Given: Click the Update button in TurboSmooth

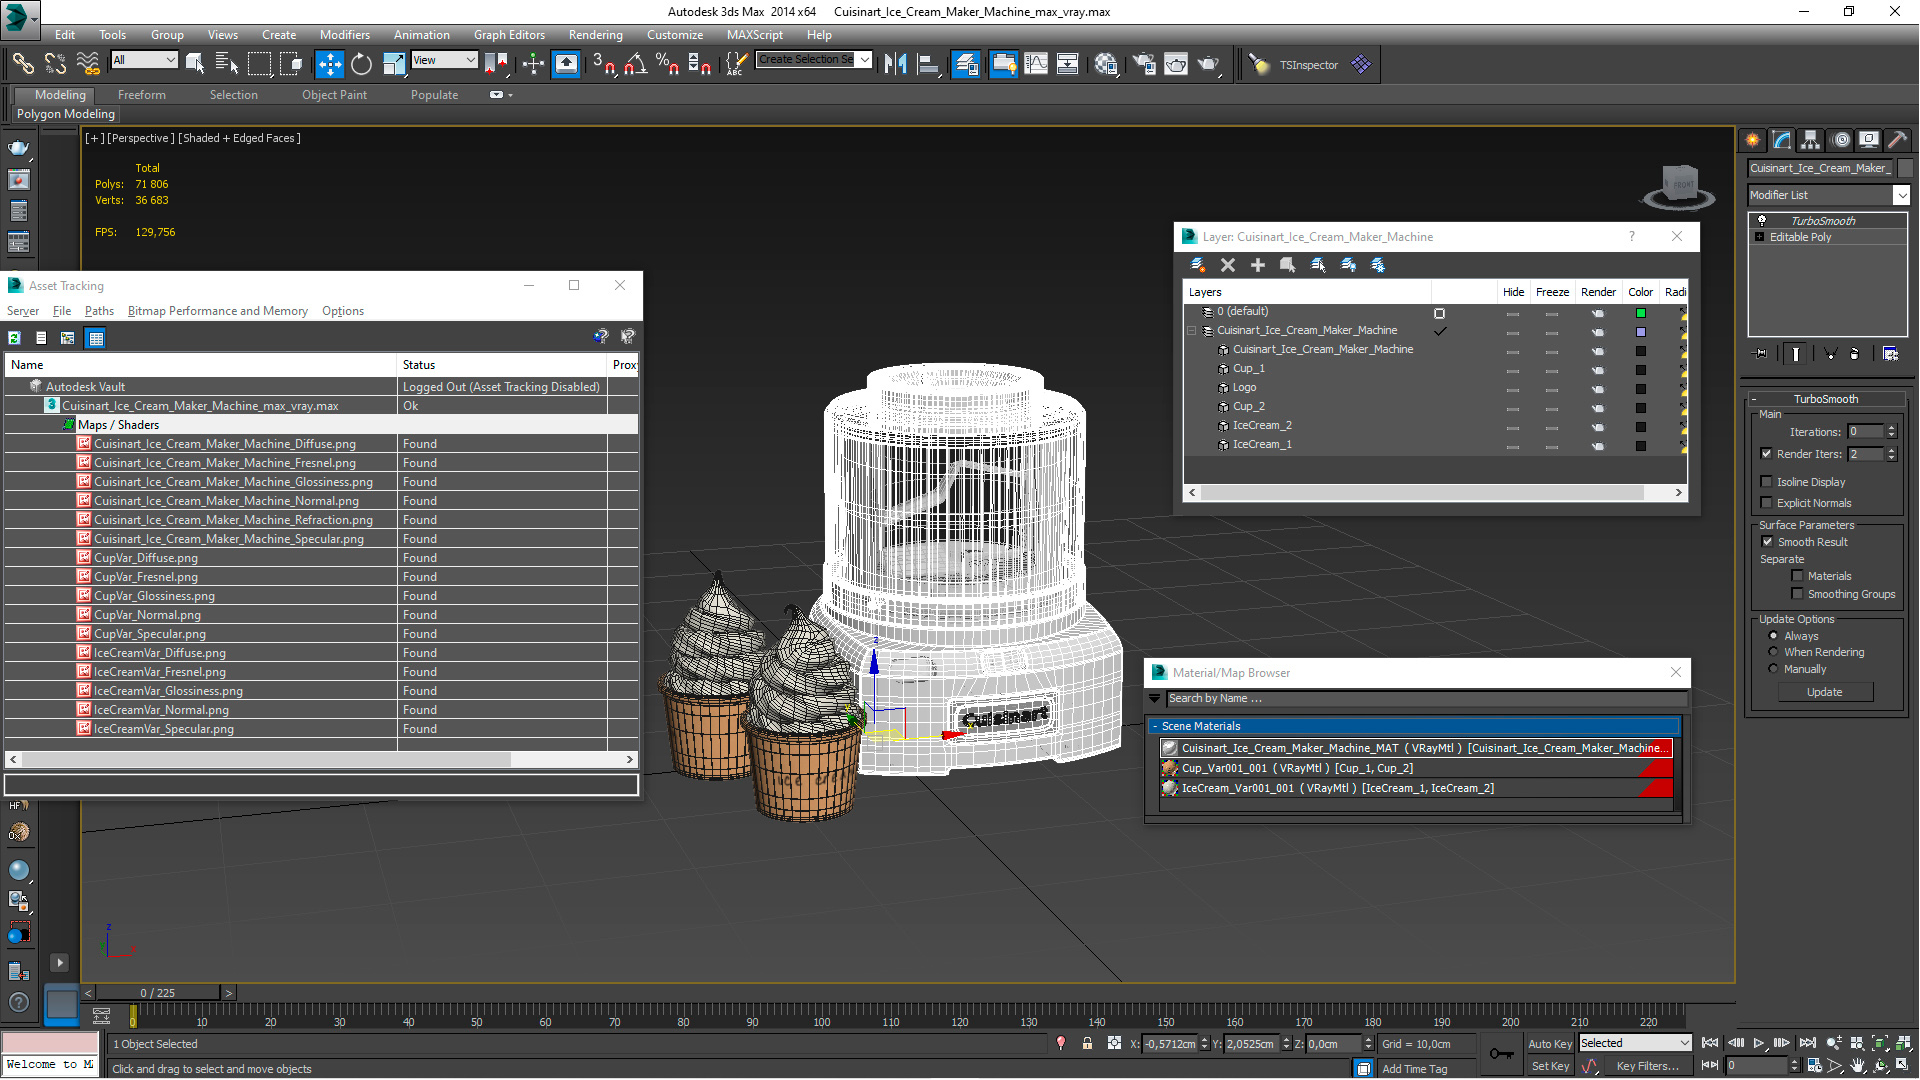Looking at the screenshot, I should coord(1824,692).
